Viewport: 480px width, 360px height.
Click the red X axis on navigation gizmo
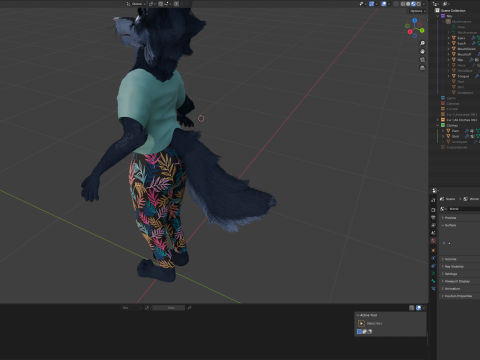(410, 32)
